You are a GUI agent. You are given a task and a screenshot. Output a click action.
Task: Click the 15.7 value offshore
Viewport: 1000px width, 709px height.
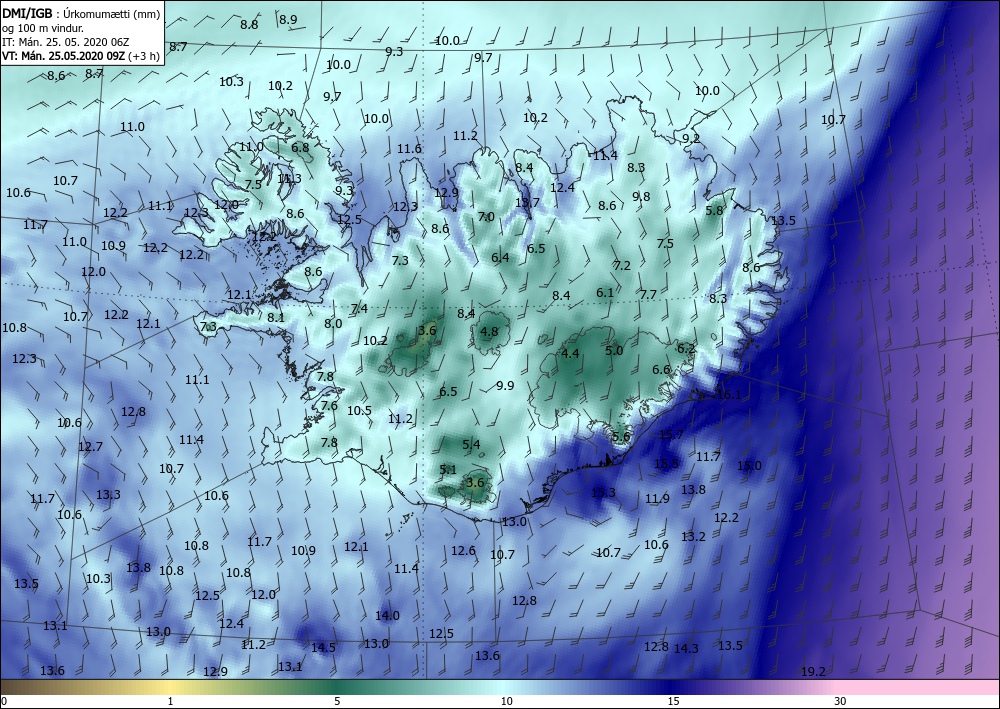click(x=671, y=435)
